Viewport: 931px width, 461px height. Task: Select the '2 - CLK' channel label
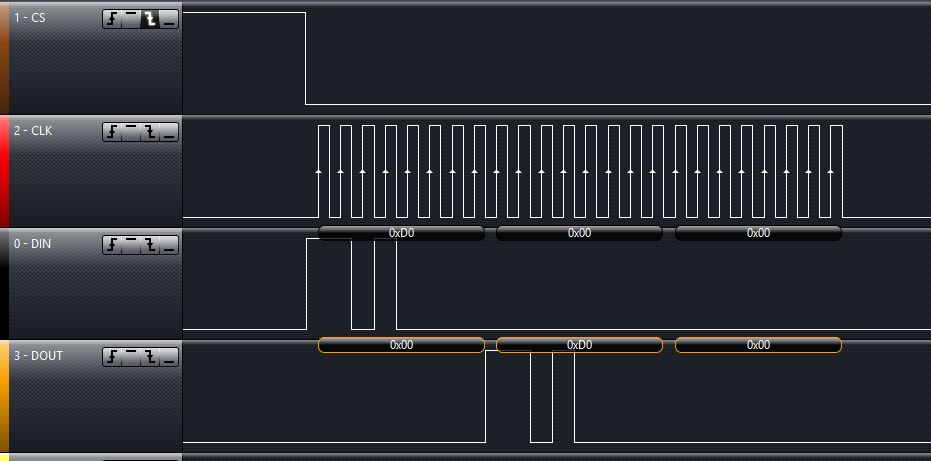33,131
